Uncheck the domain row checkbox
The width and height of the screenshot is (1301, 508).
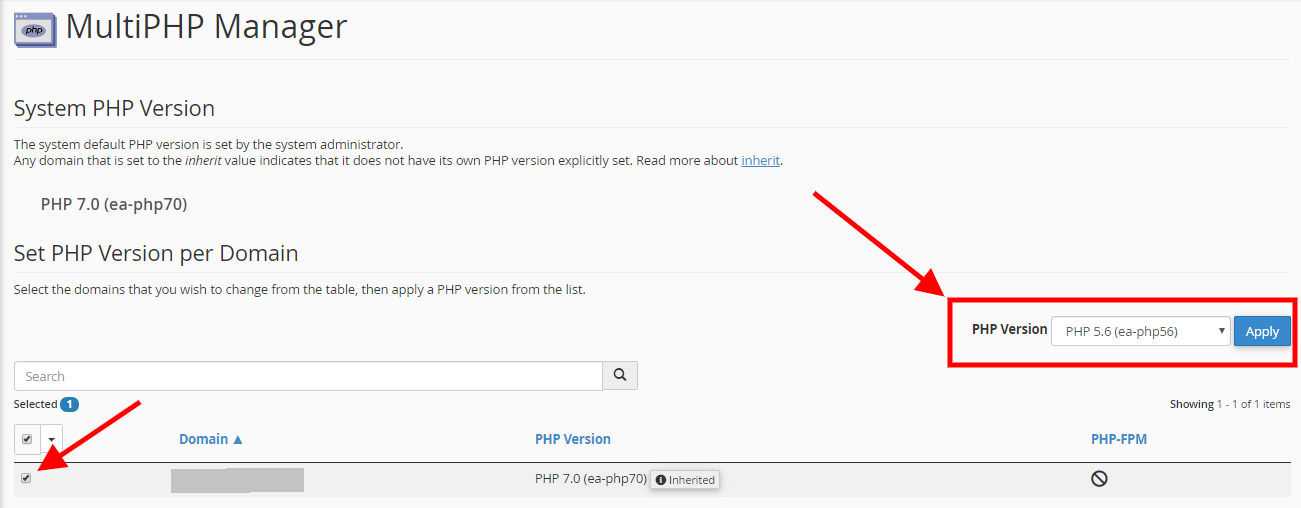click(26, 478)
